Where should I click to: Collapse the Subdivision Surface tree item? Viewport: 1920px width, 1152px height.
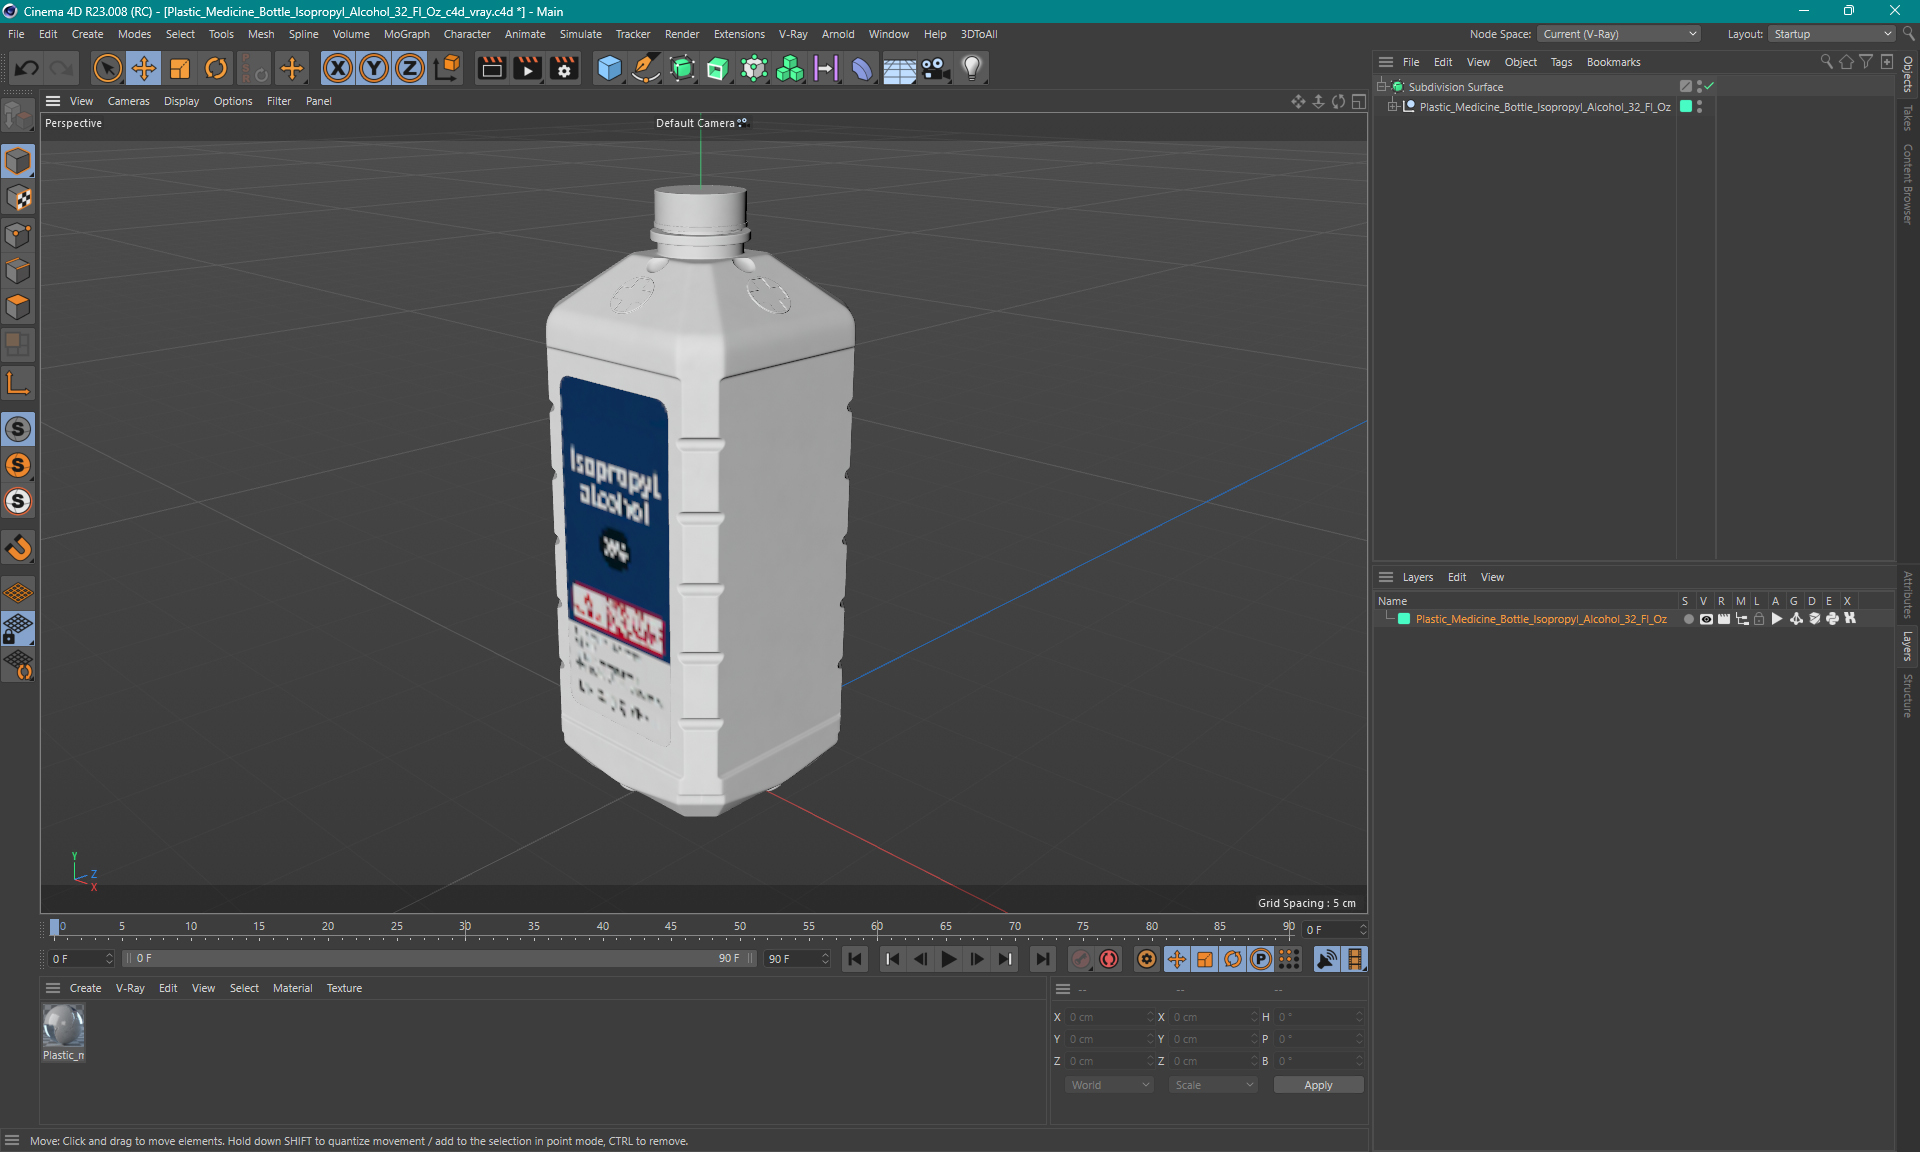[x=1382, y=86]
